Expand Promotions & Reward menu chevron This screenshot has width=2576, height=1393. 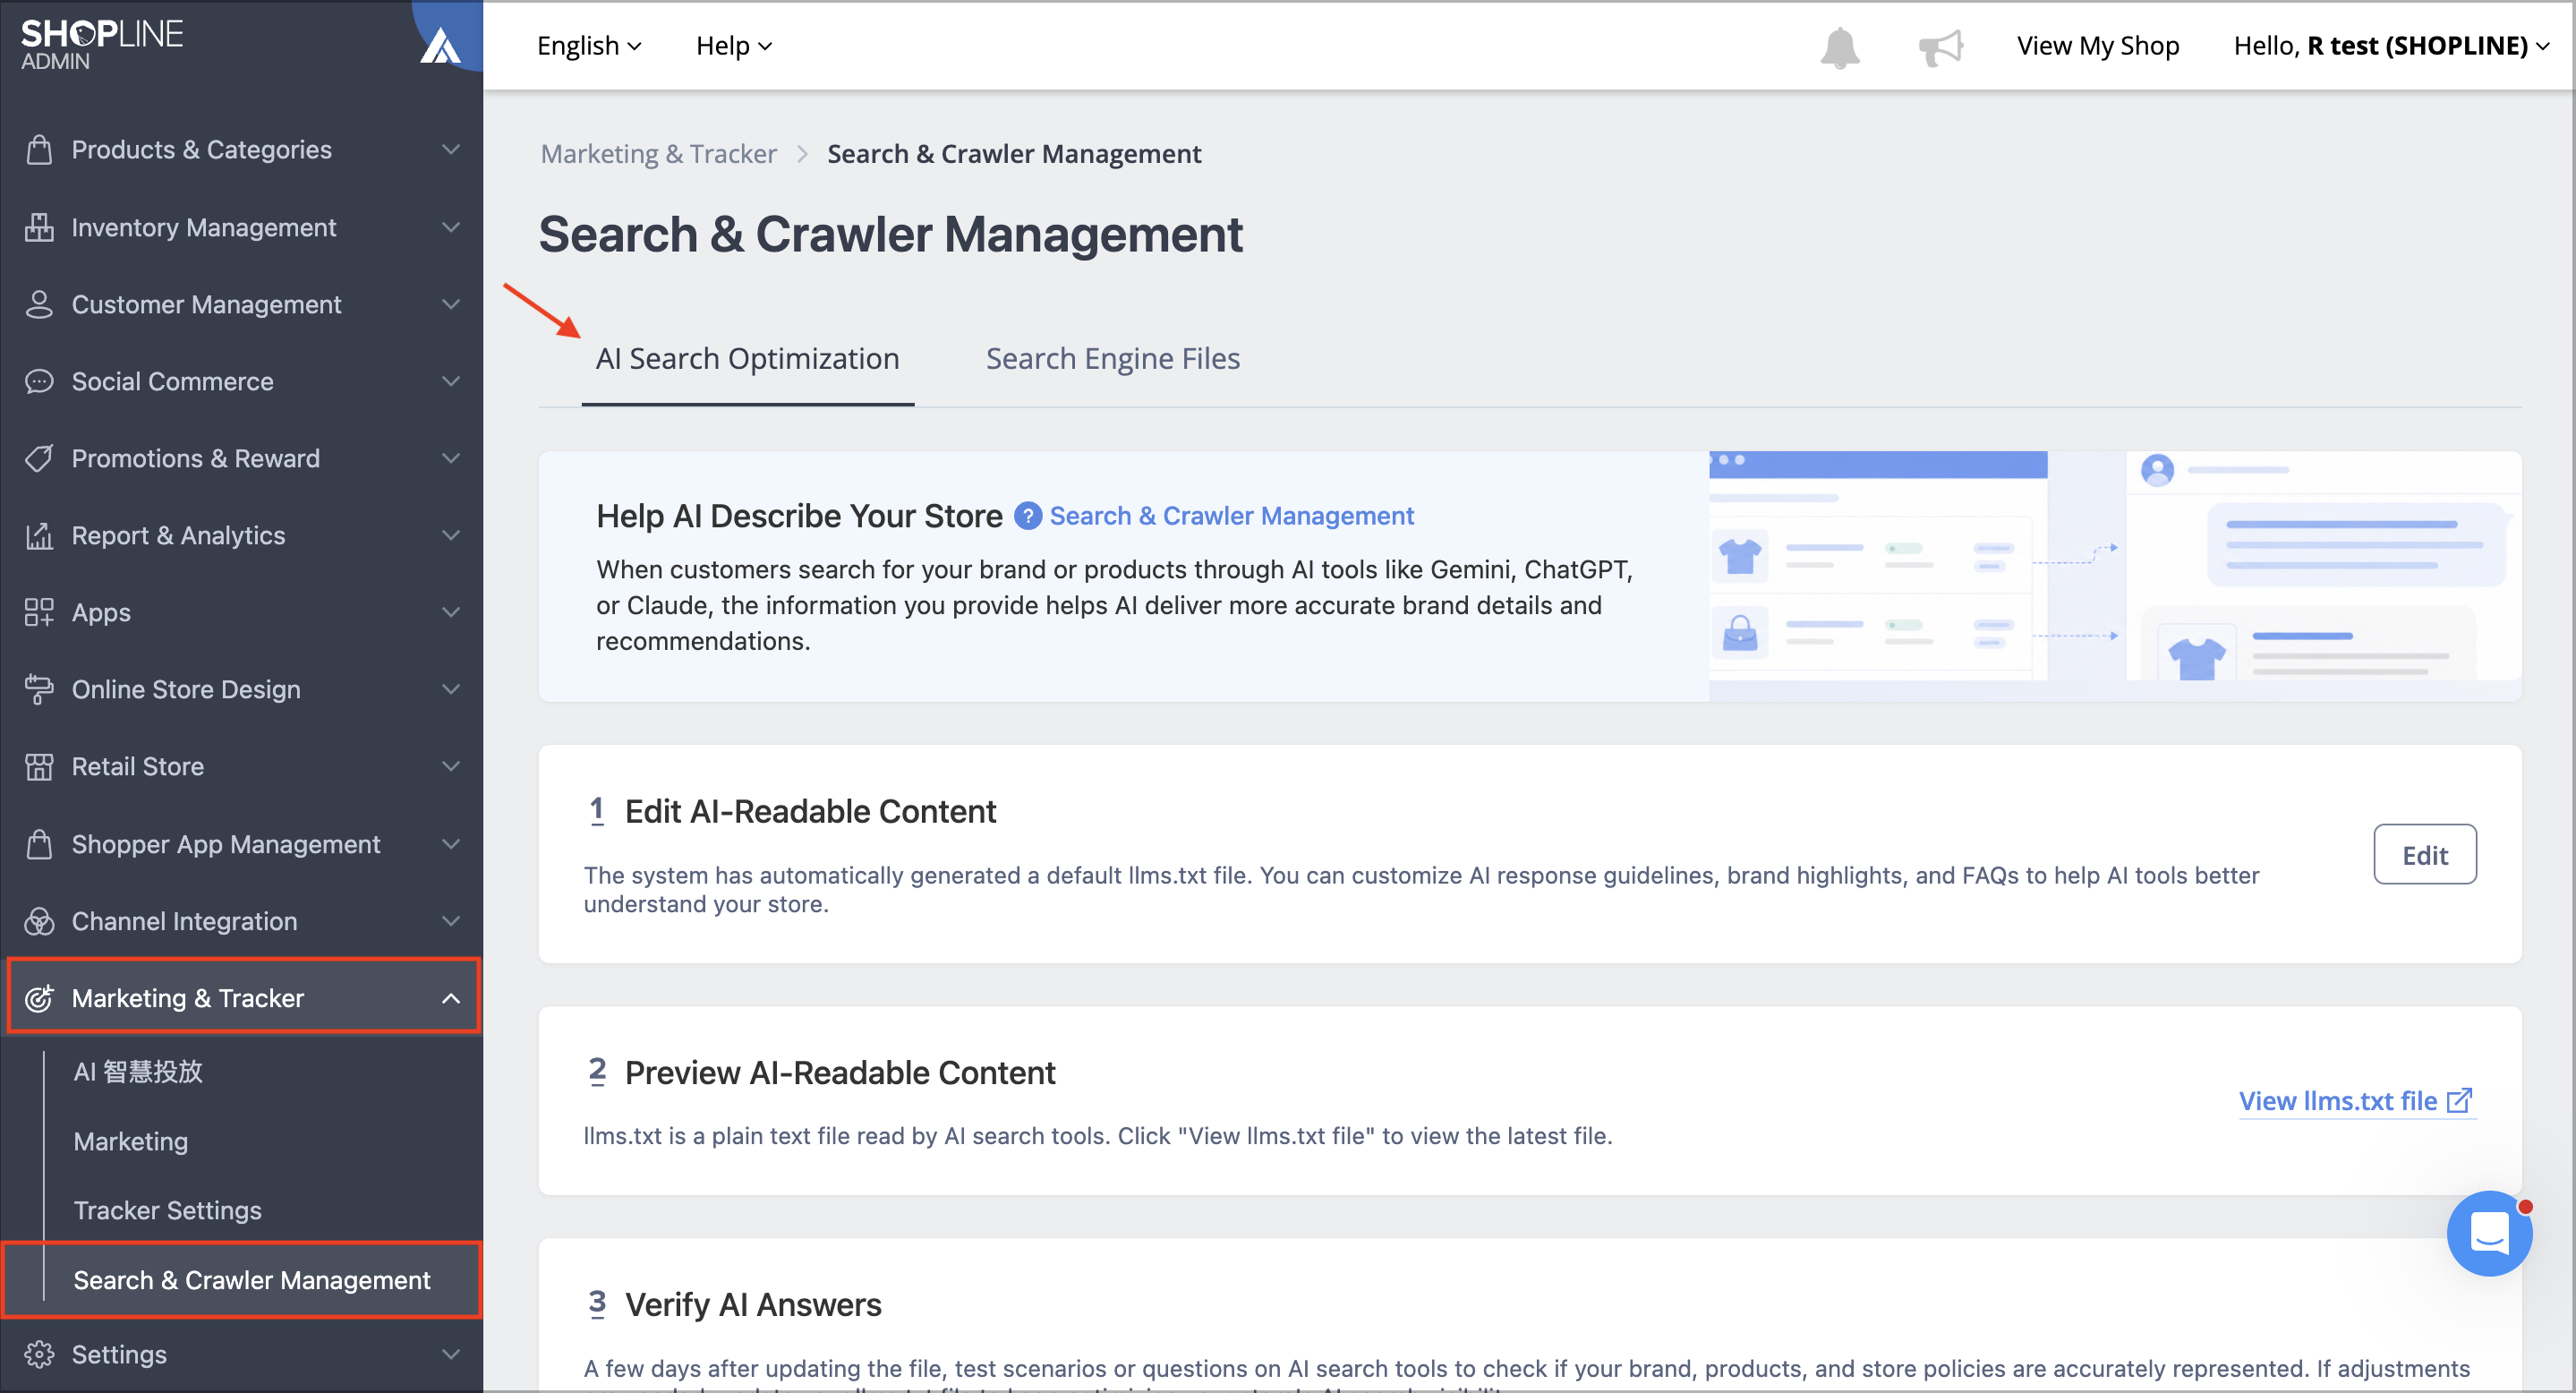coord(451,459)
